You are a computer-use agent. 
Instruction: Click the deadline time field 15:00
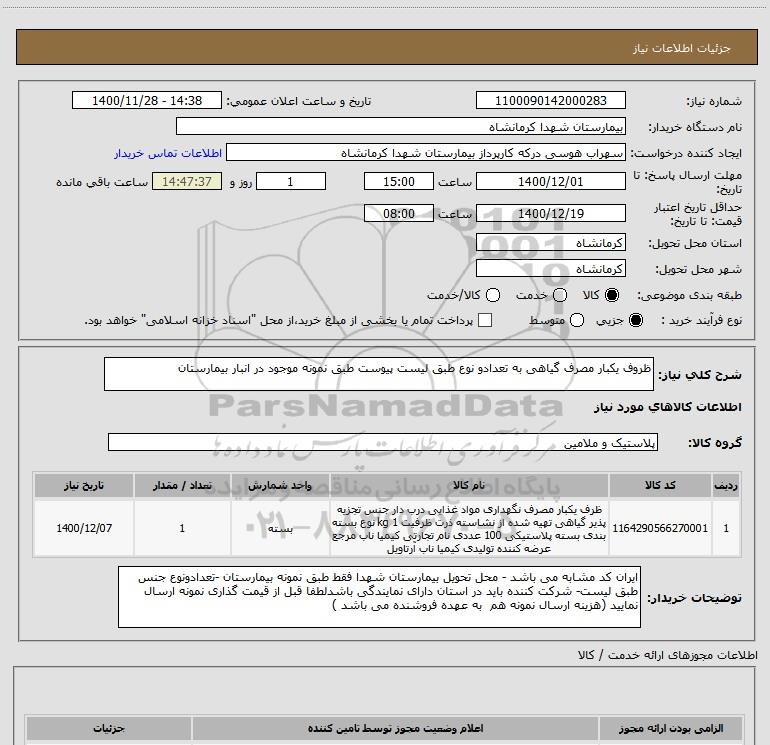click(x=399, y=181)
